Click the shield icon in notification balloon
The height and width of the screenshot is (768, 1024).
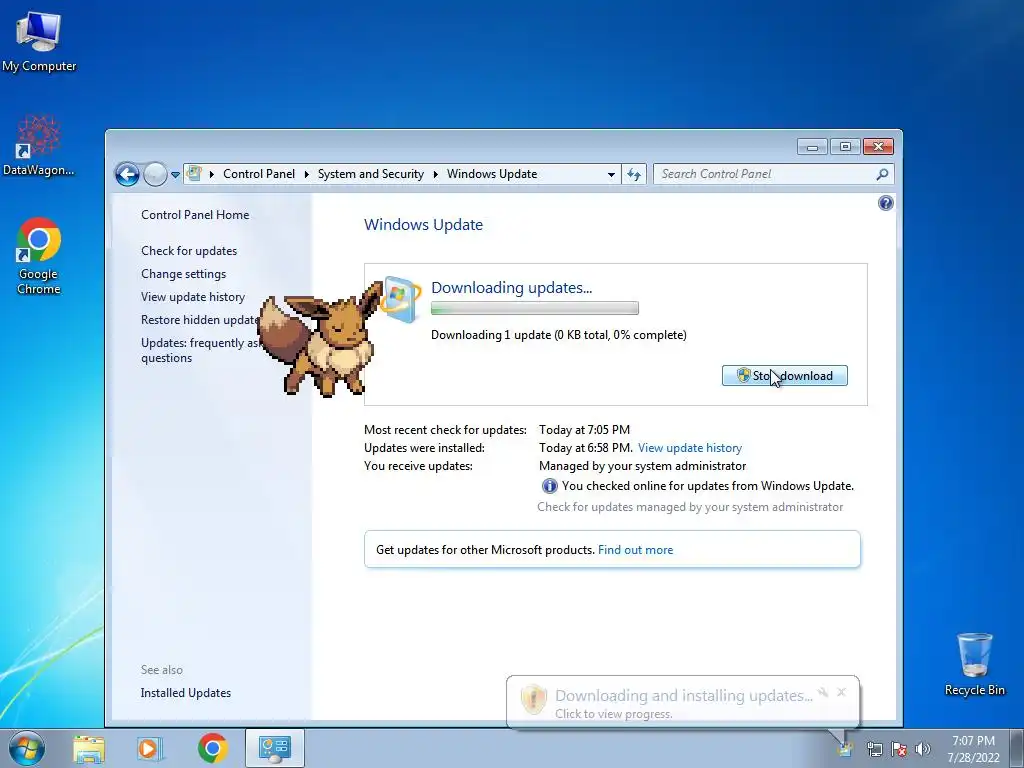(x=533, y=699)
